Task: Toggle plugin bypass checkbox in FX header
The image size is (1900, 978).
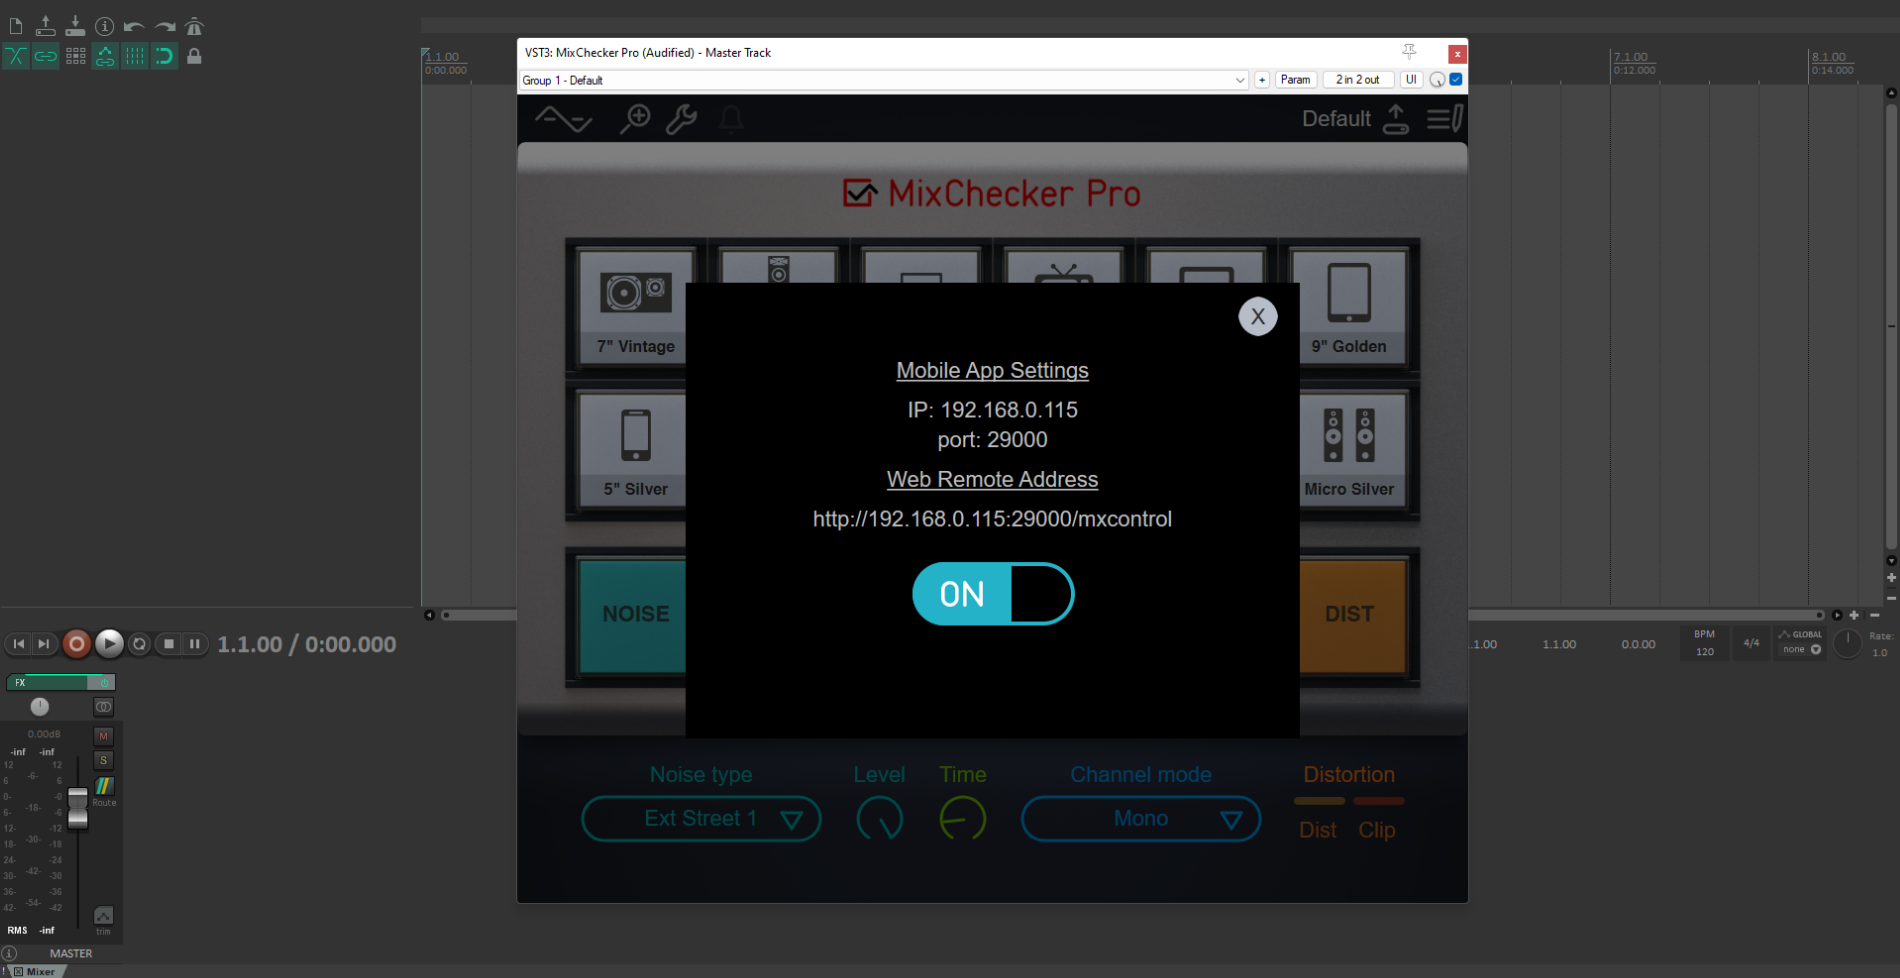Action: point(1456,80)
